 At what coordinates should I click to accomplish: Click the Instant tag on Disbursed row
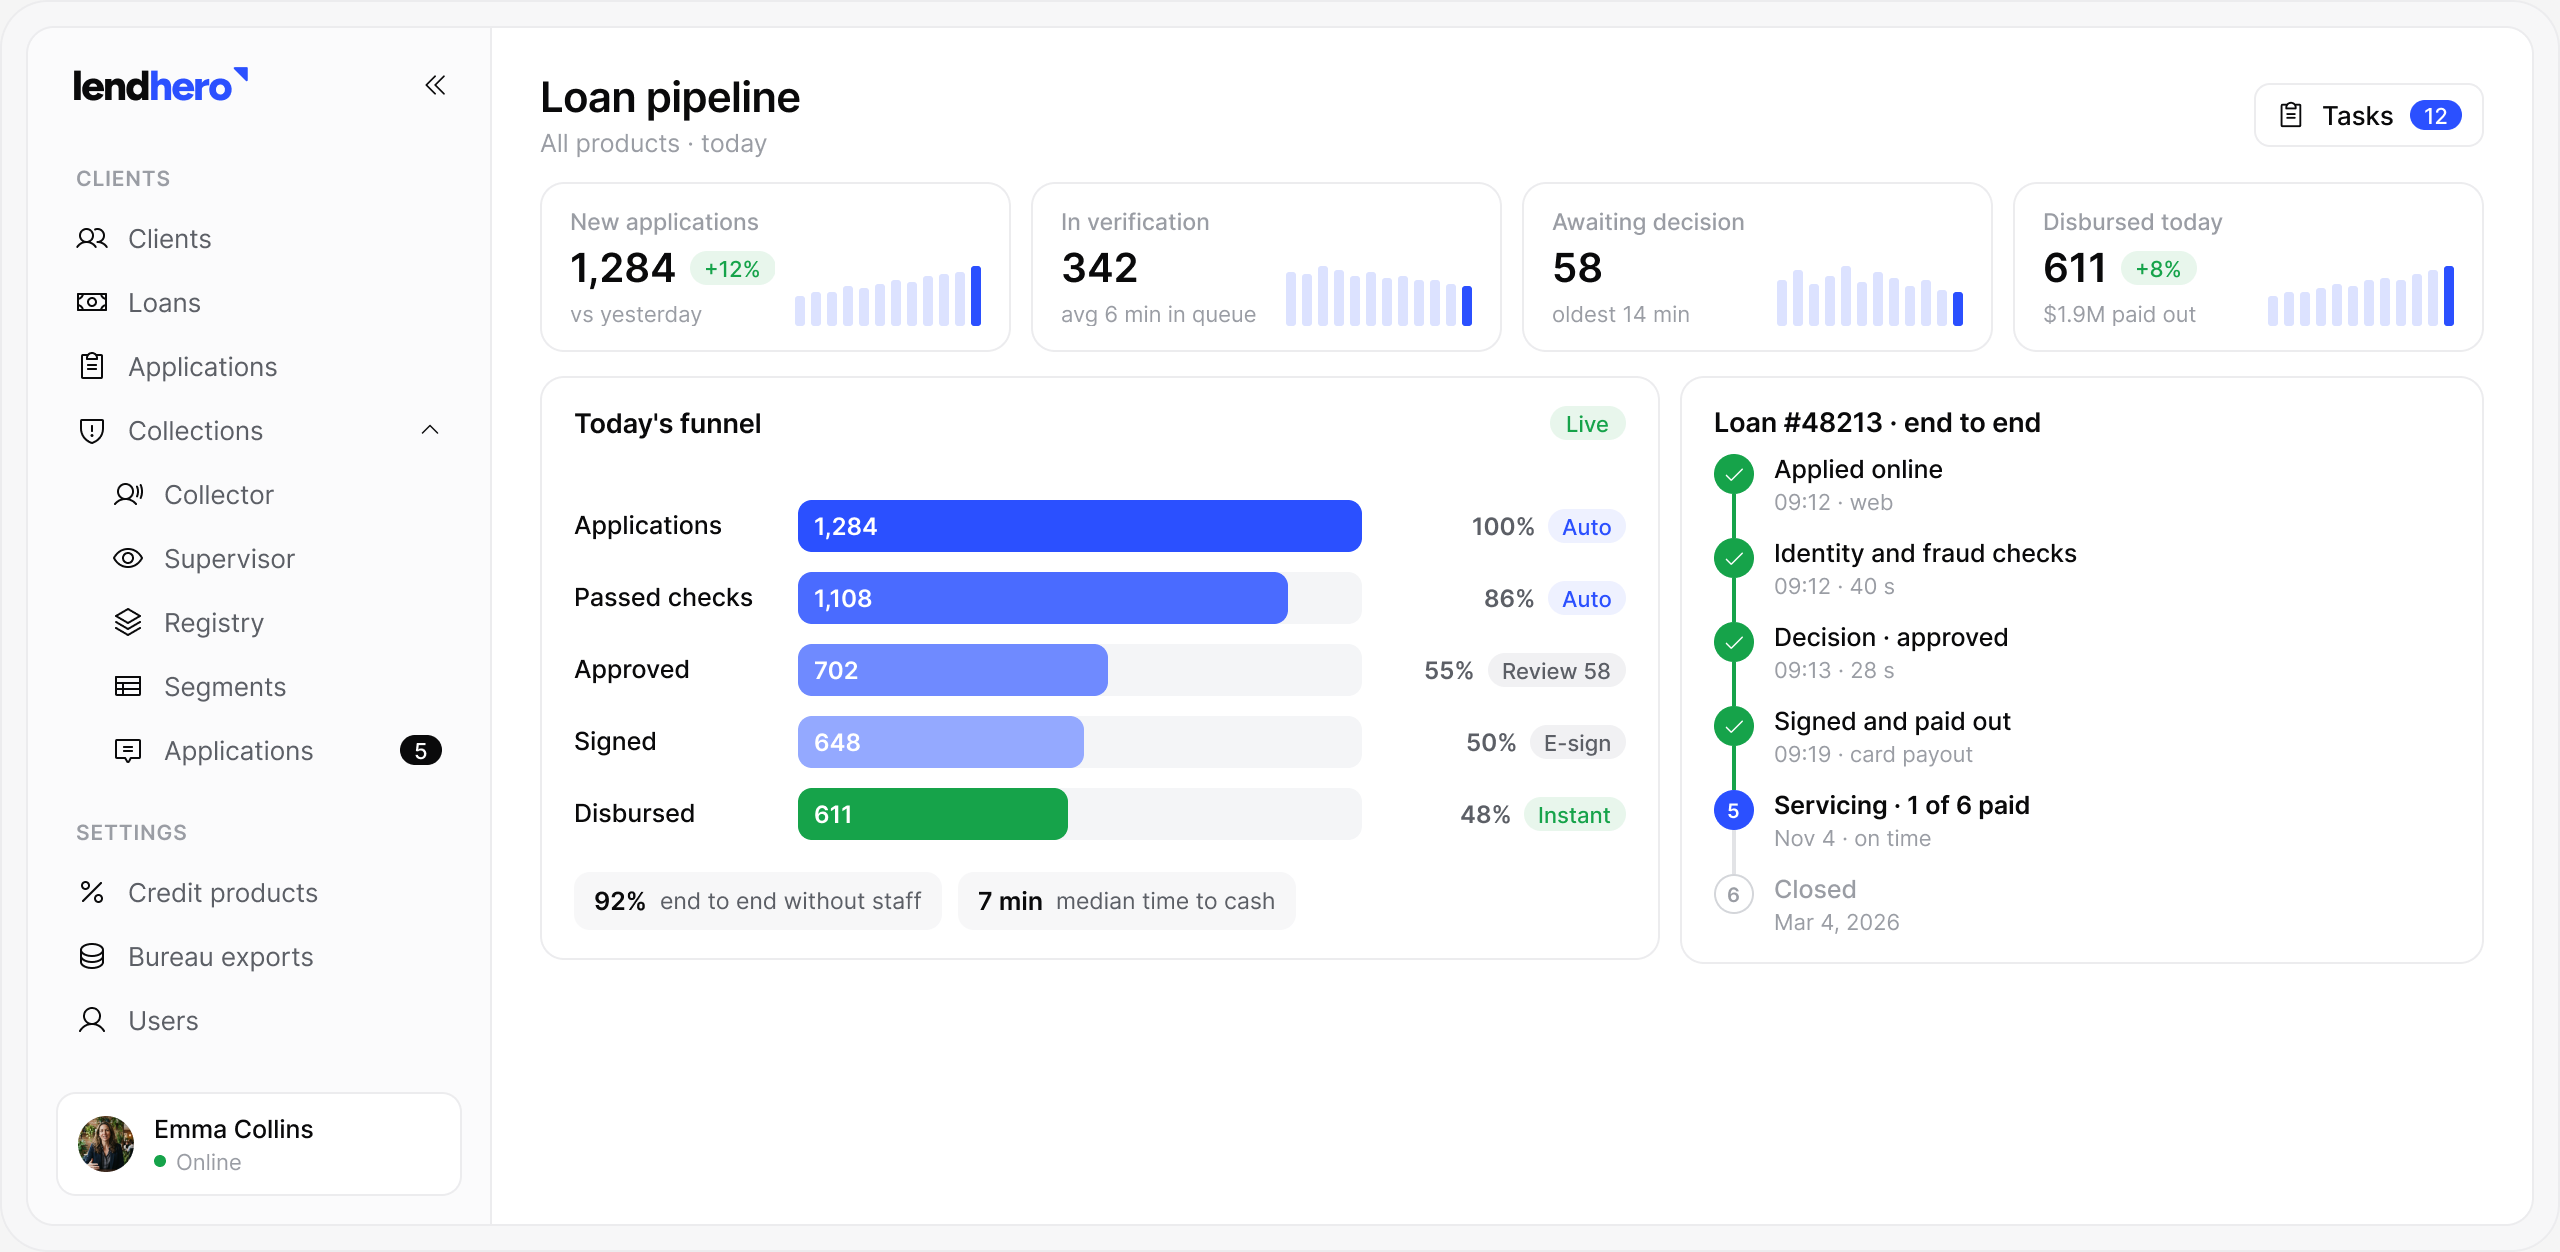pyautogui.click(x=1574, y=815)
